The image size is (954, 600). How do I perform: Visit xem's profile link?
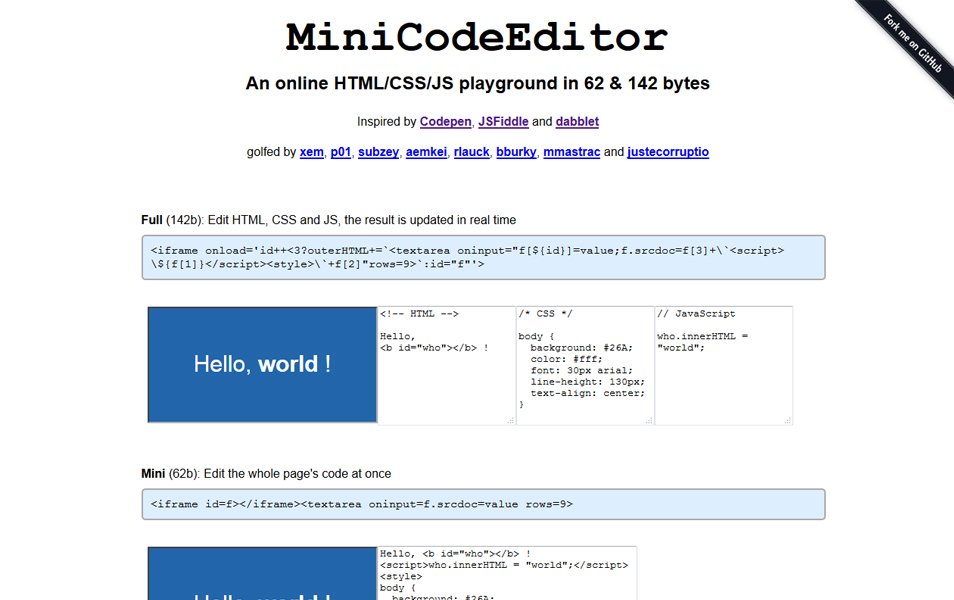[312, 152]
